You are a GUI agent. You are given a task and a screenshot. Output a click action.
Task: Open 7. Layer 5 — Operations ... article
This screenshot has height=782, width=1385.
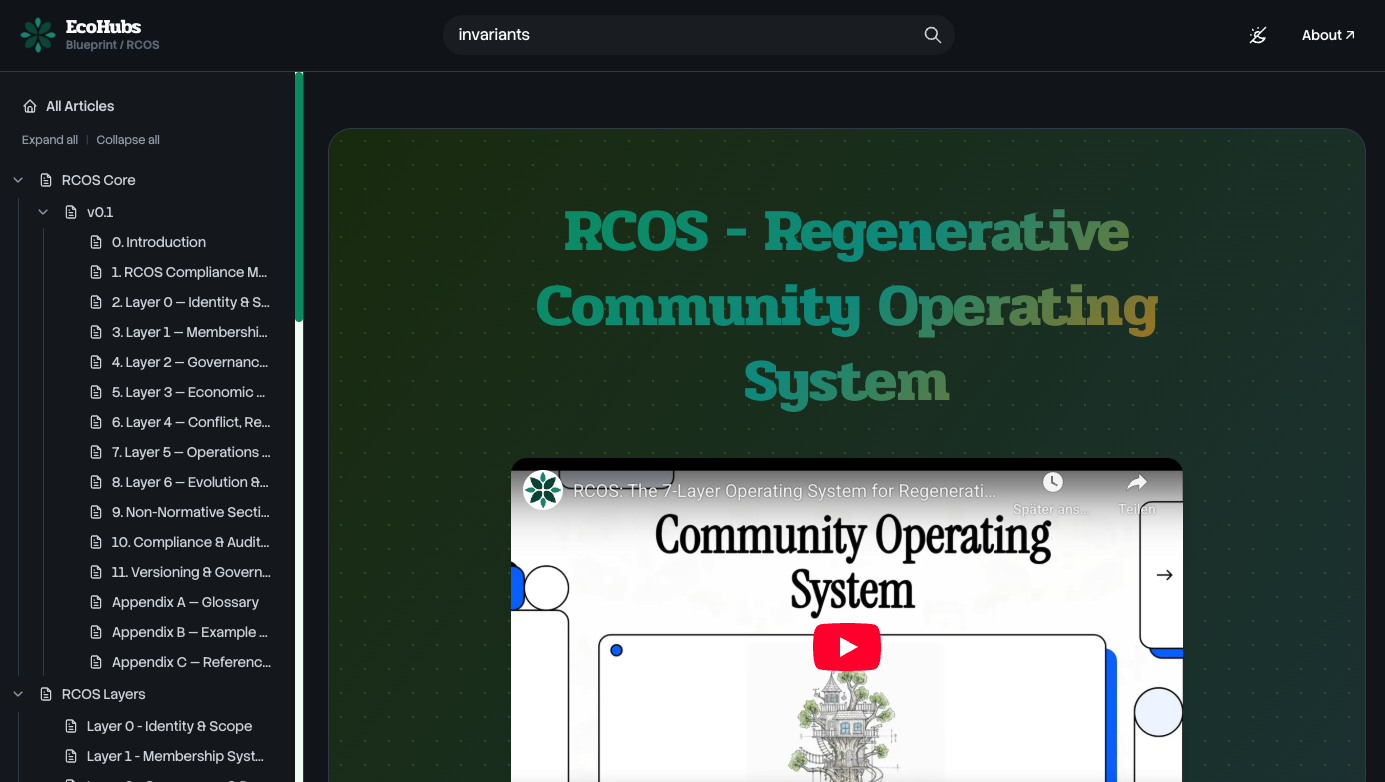pyautogui.click(x=190, y=452)
